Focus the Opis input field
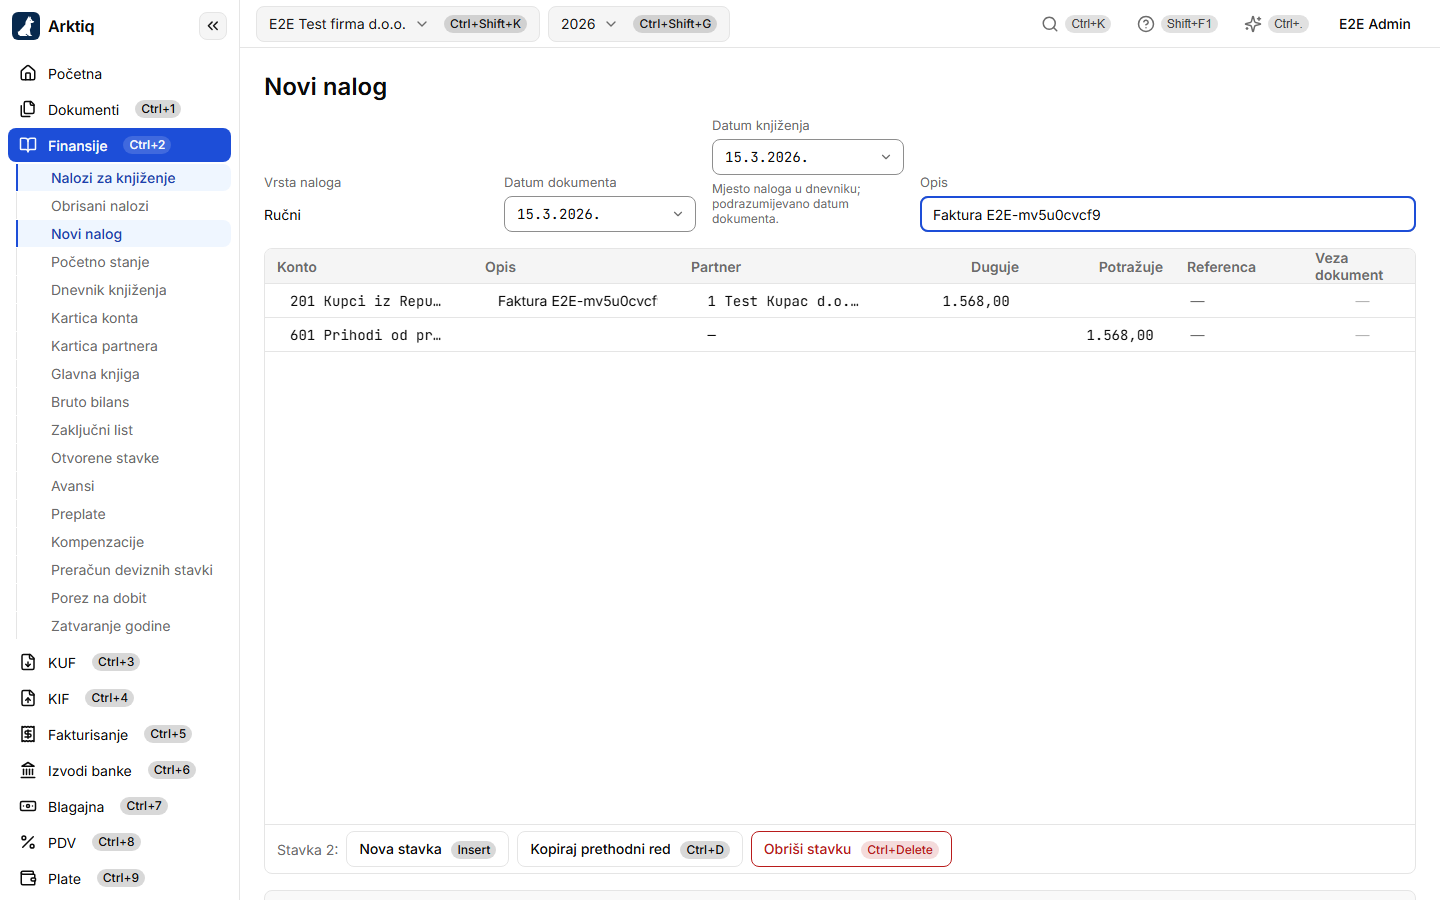This screenshot has width=1440, height=900. point(1168,214)
